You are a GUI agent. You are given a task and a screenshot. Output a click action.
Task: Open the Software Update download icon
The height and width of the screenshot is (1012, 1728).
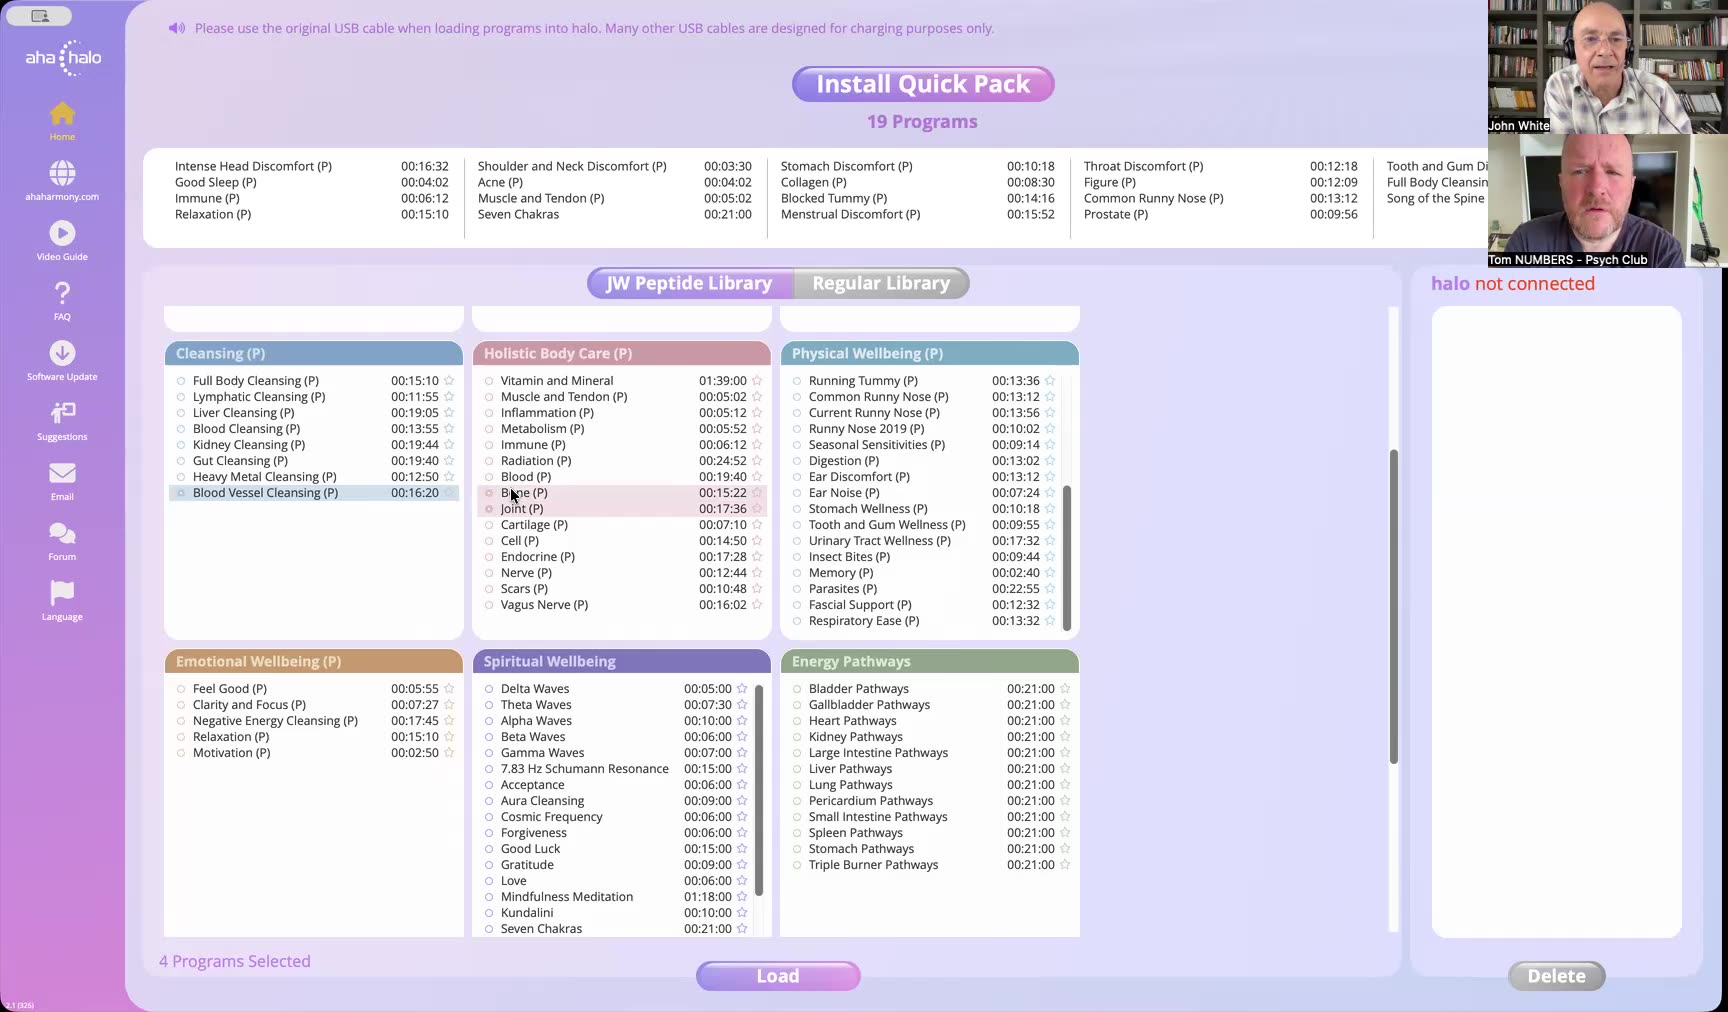[x=62, y=353]
